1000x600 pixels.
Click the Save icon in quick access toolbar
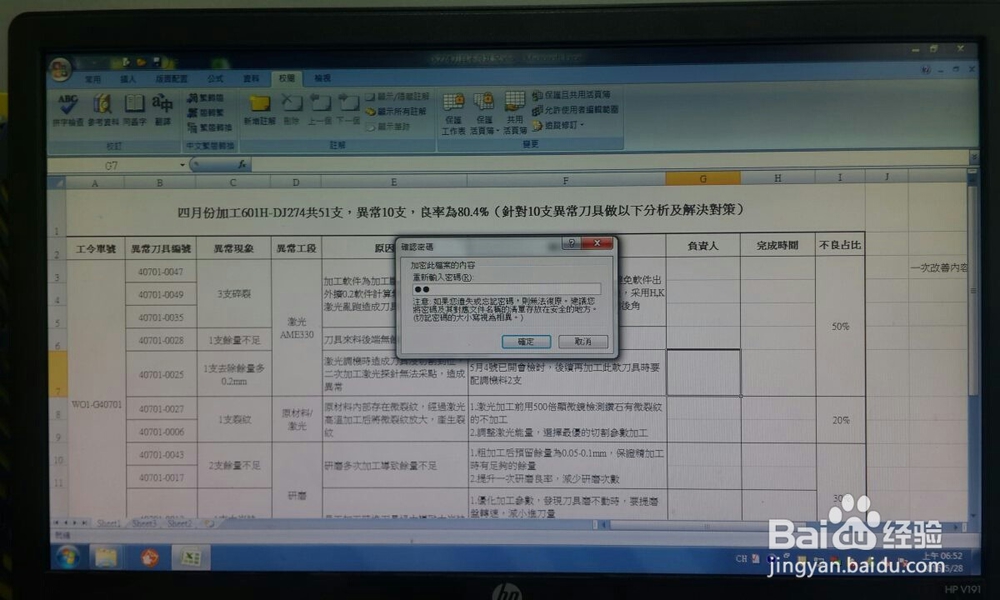(156, 62)
